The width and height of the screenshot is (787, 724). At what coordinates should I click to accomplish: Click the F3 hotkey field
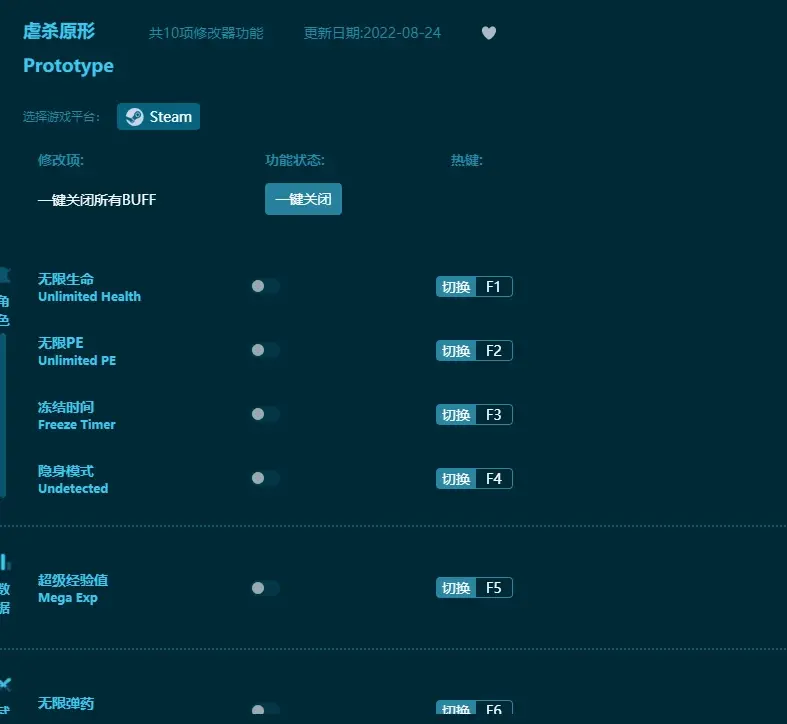point(494,415)
